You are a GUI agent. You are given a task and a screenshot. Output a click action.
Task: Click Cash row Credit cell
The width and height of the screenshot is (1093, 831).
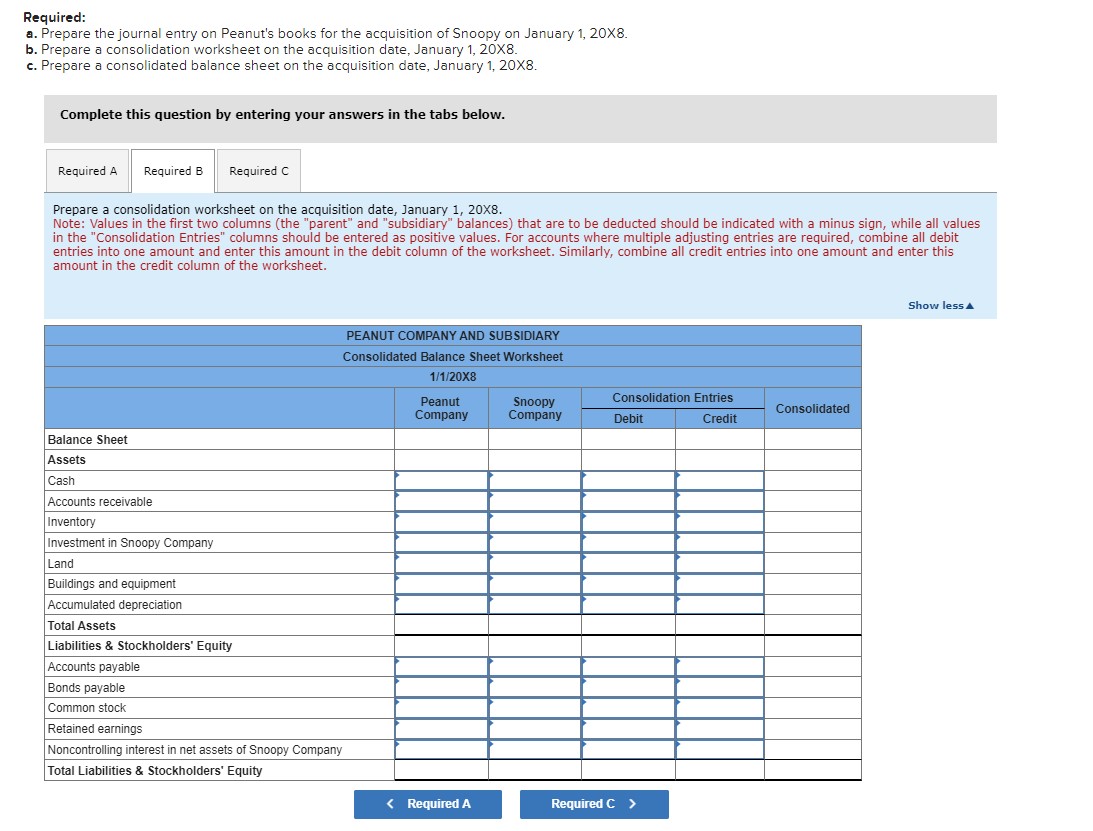[x=719, y=481]
